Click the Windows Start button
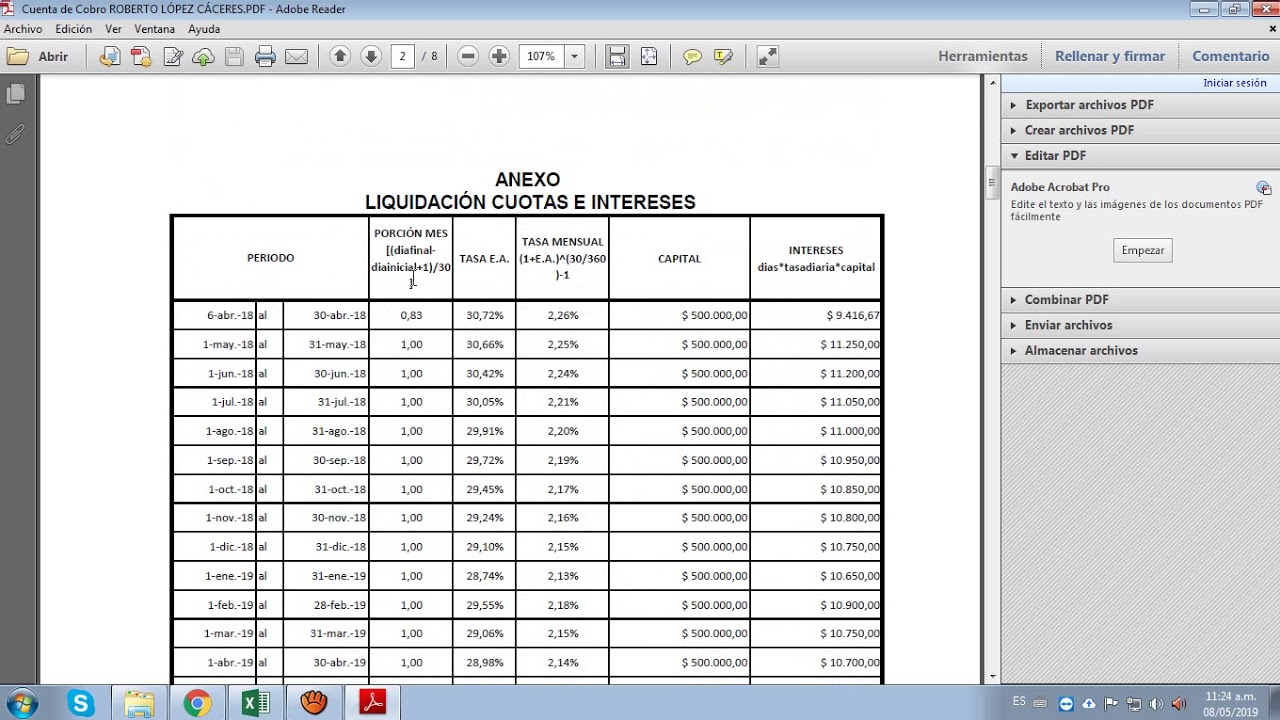 pos(21,703)
